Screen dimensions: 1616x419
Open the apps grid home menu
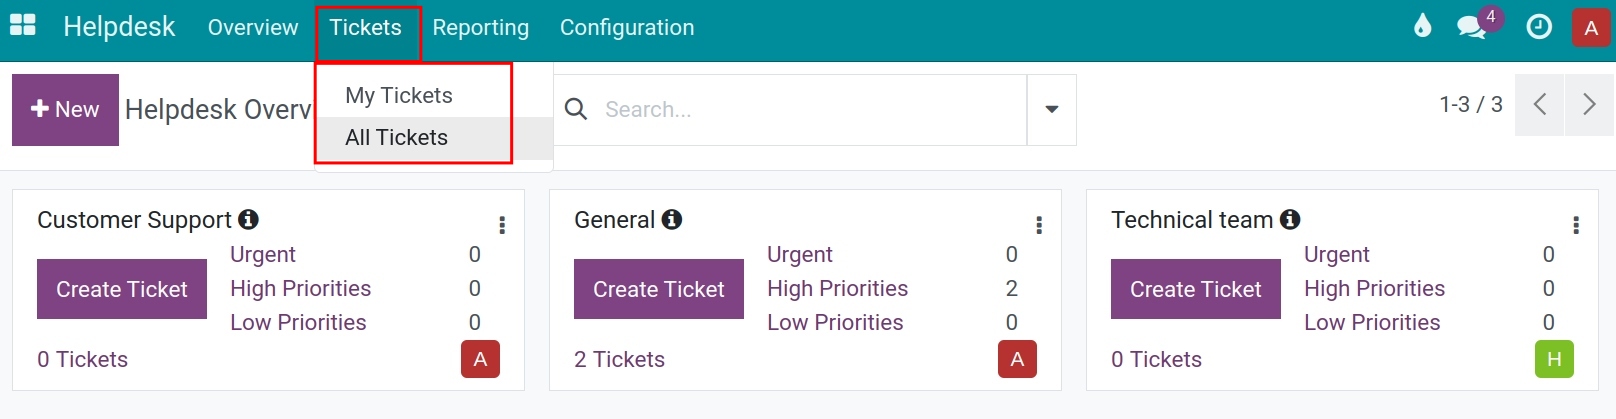23,26
